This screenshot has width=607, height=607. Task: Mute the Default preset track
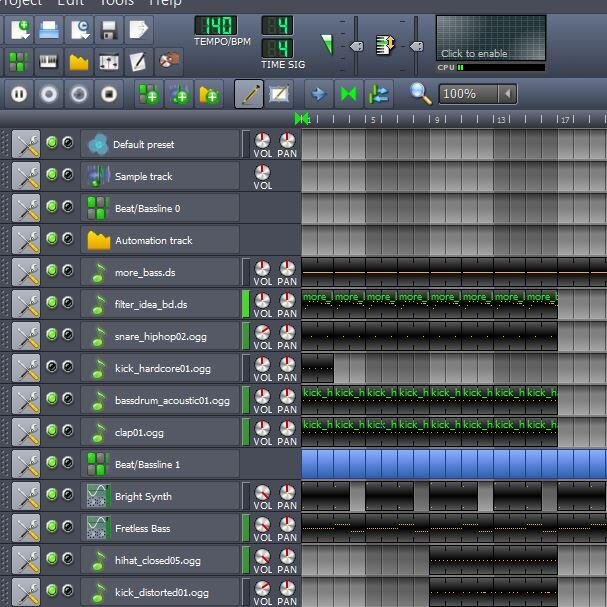coord(51,142)
